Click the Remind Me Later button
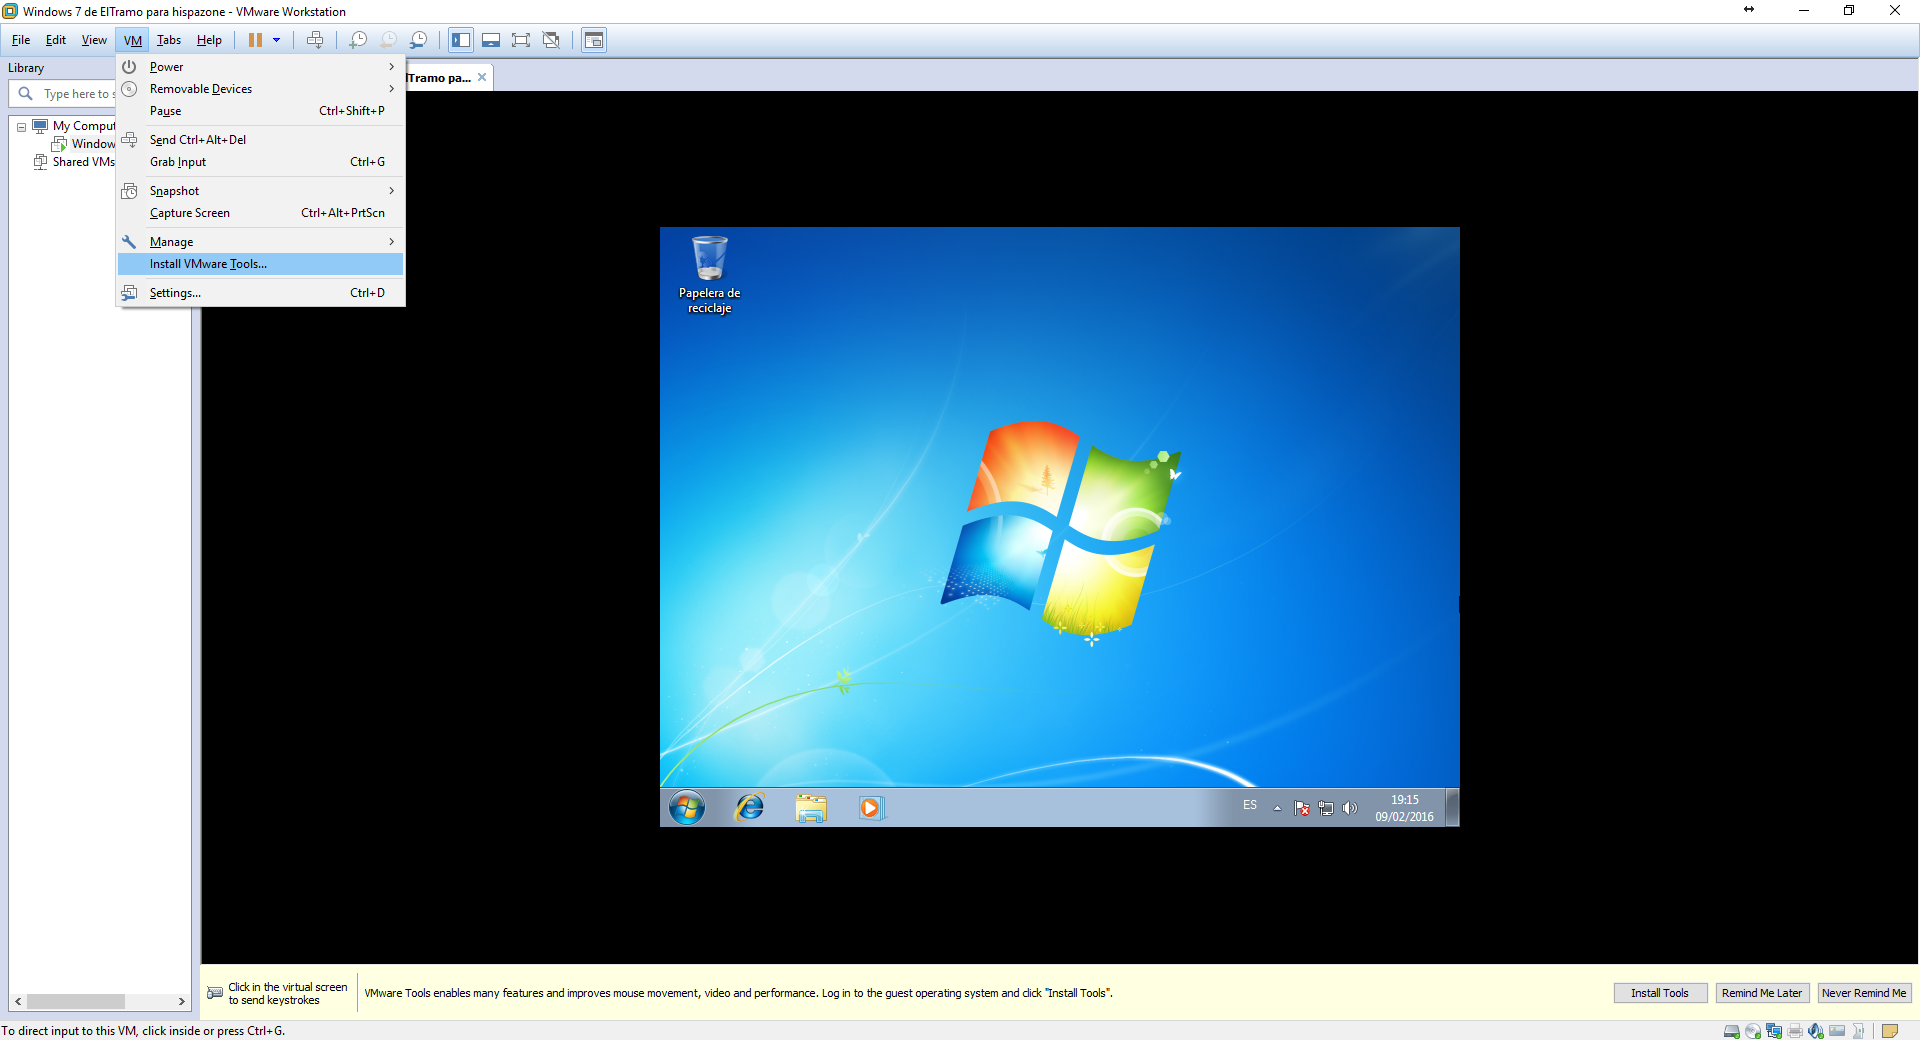 1762,993
